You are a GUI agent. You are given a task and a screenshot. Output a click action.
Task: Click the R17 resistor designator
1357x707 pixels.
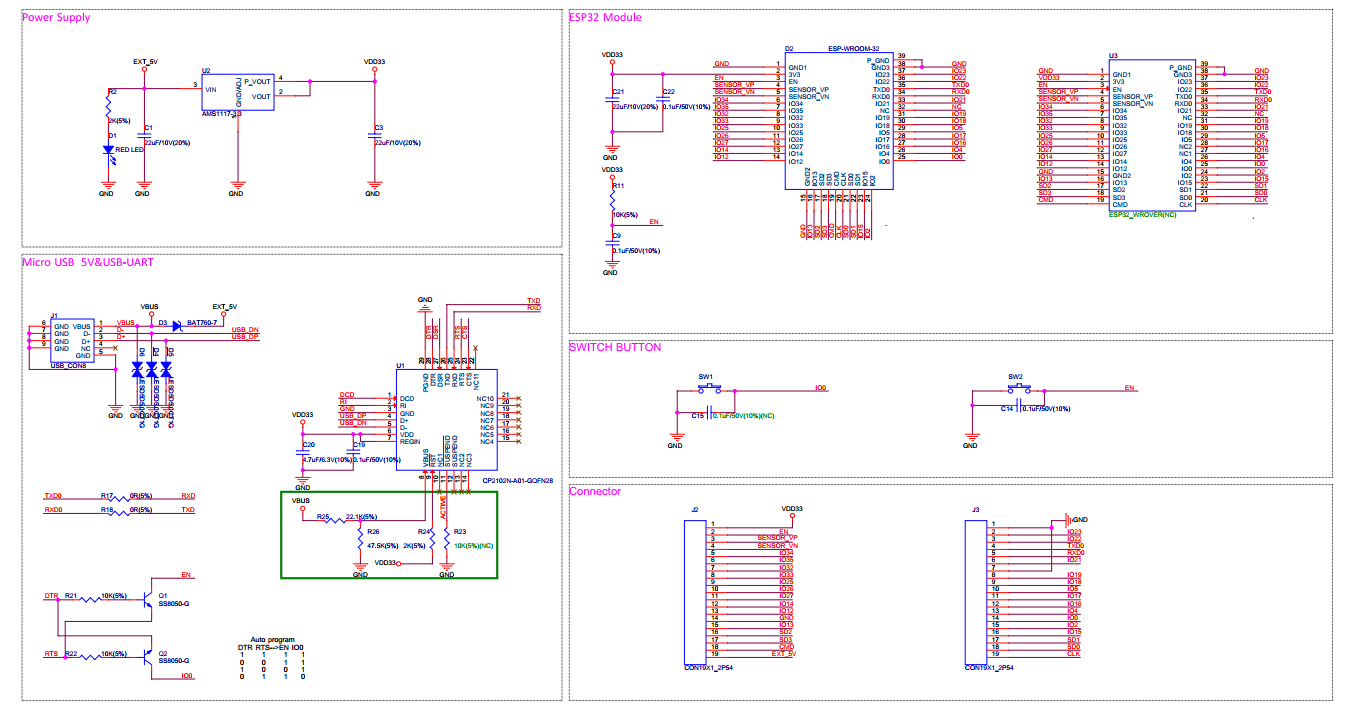pos(107,495)
